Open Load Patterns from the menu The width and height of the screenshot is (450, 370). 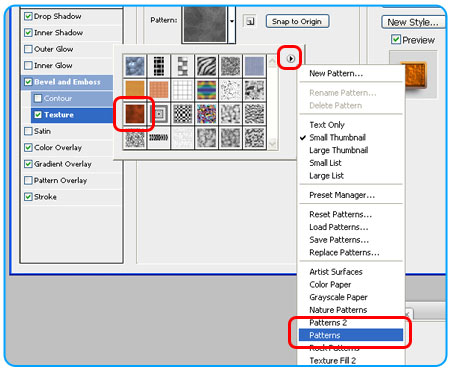tap(339, 227)
